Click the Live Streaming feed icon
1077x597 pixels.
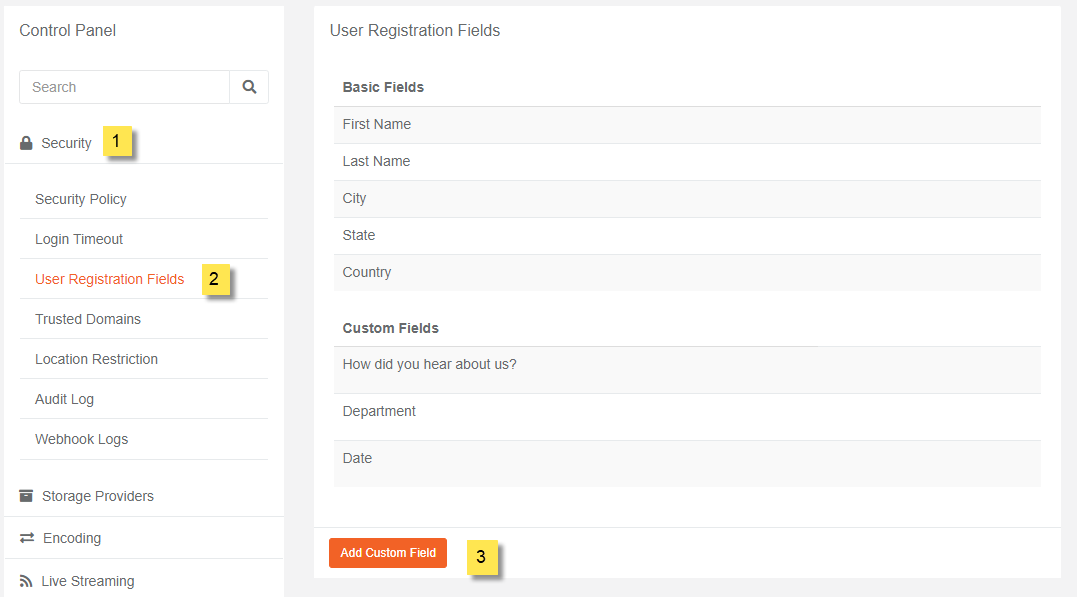coord(26,581)
